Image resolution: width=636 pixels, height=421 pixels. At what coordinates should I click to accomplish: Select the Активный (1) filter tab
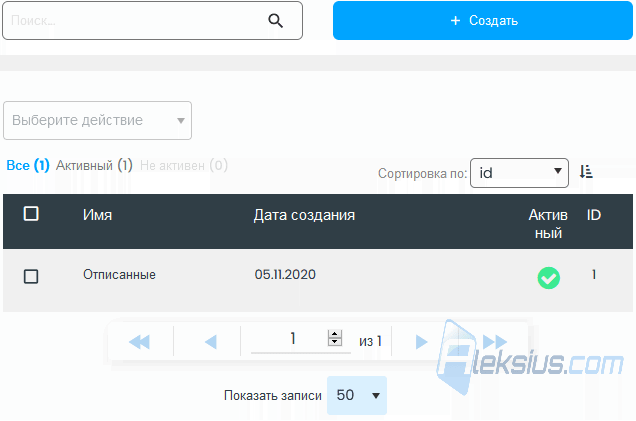(94, 165)
